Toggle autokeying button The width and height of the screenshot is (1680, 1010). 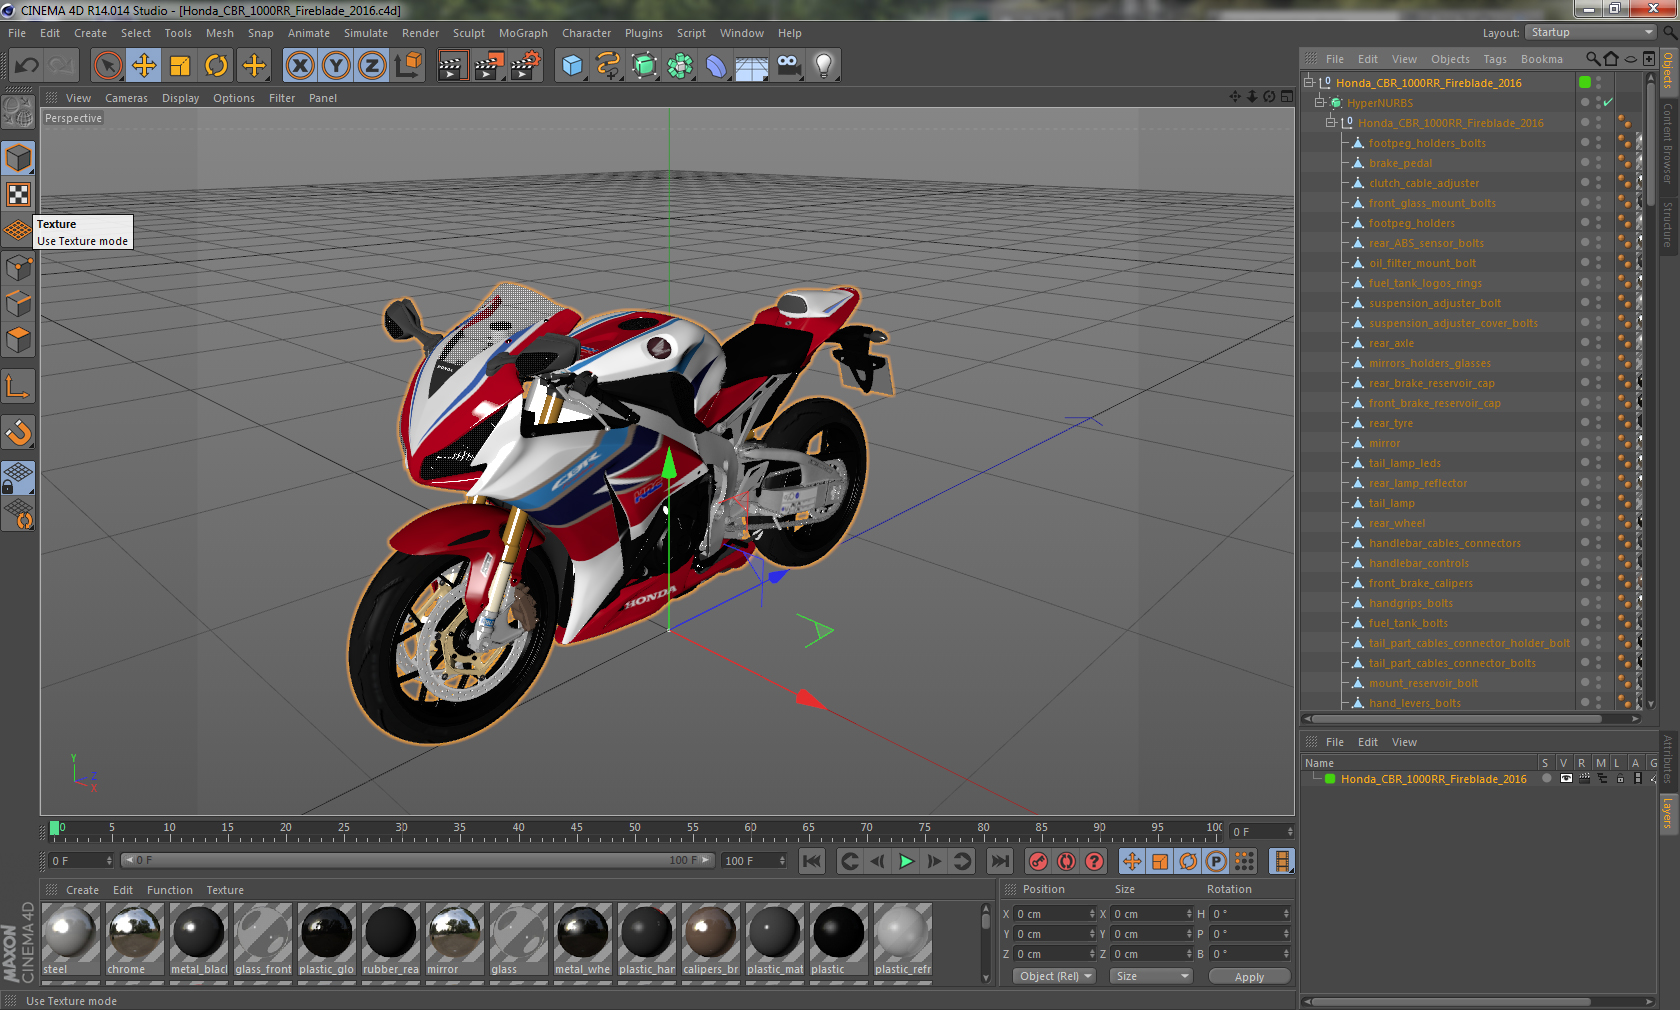(1067, 861)
